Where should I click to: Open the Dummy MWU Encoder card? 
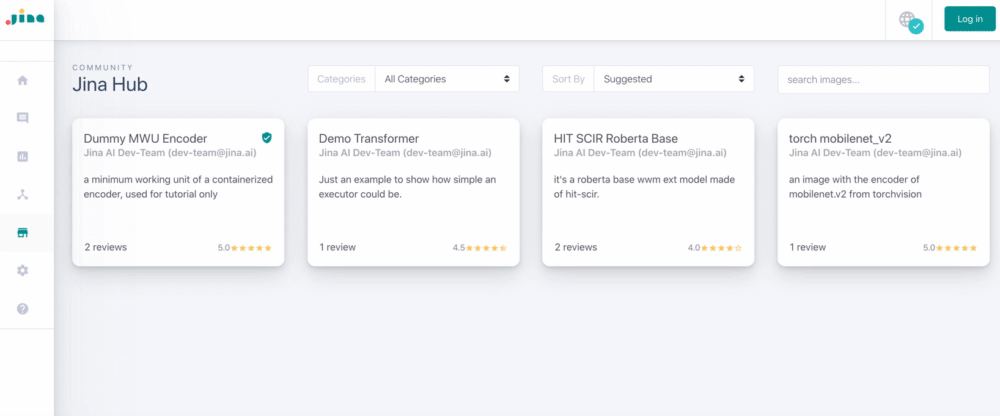tap(178, 192)
